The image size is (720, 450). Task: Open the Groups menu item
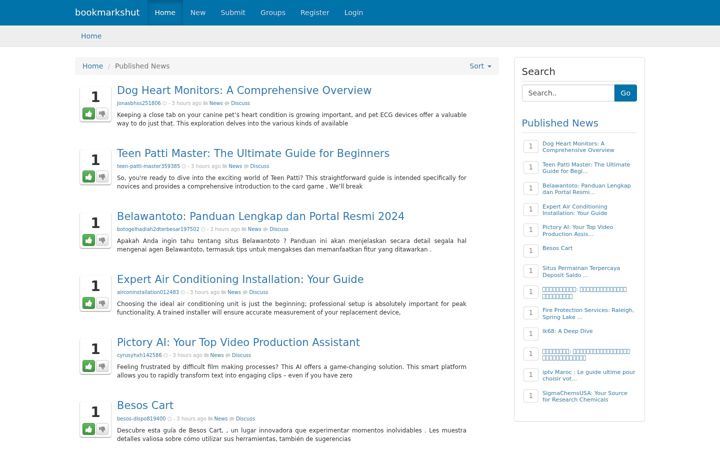(x=273, y=12)
